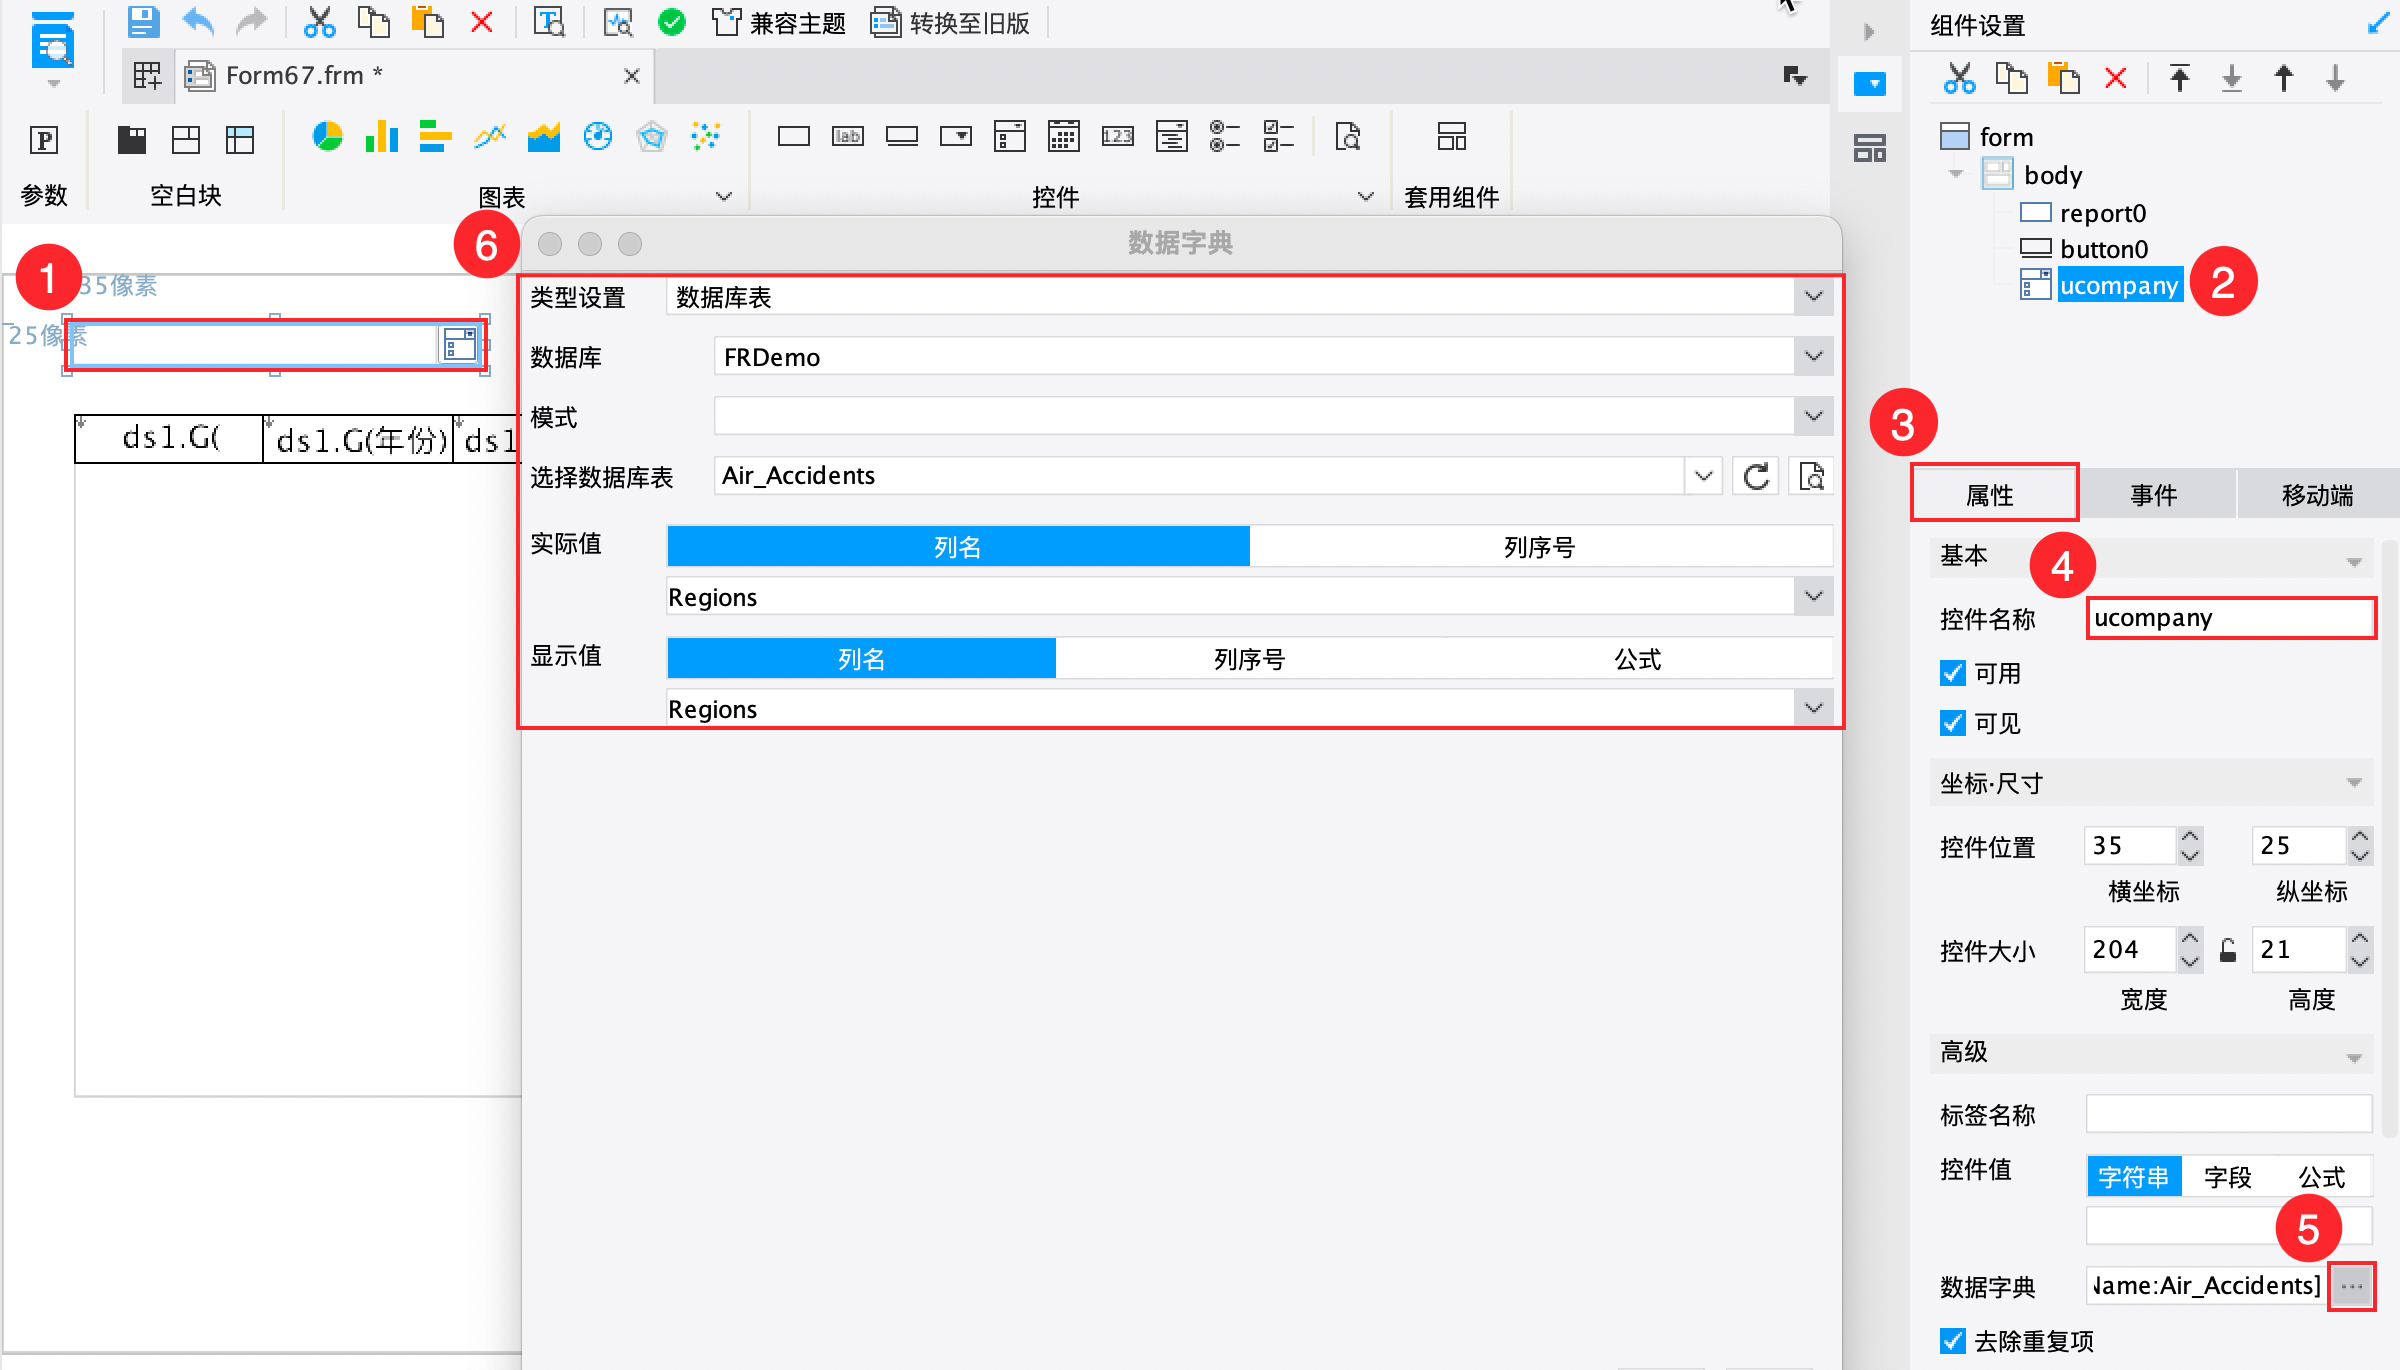The width and height of the screenshot is (2400, 1370).
Task: Expand the 数据库 FRDemo dropdown
Action: pos(1813,357)
